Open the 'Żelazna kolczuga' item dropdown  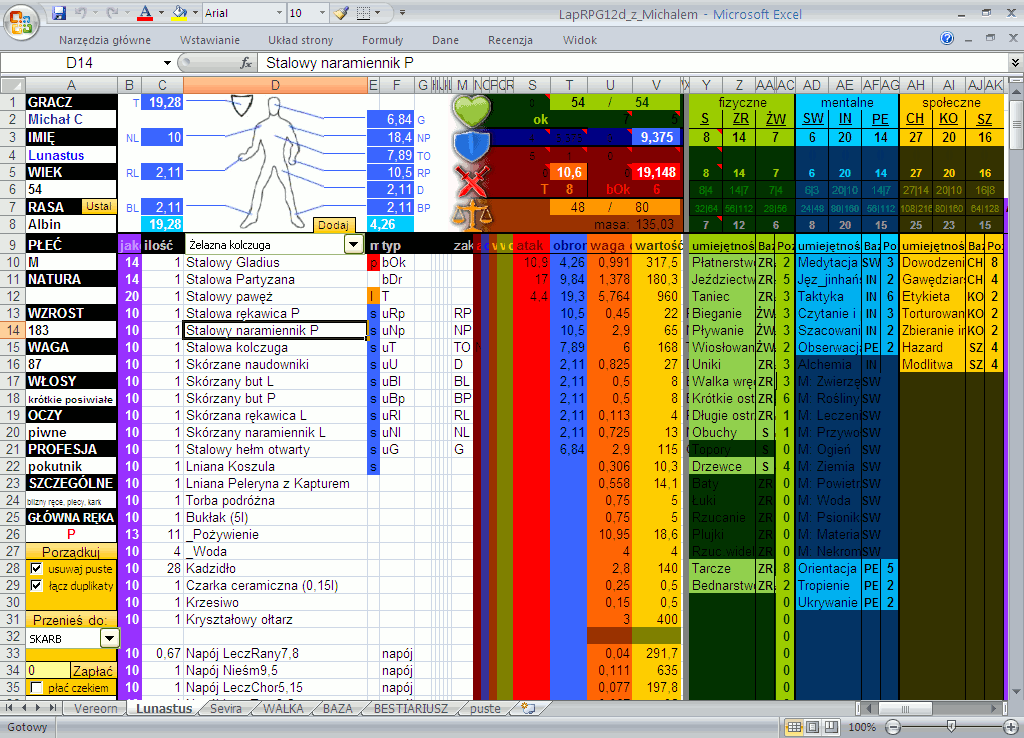point(353,244)
